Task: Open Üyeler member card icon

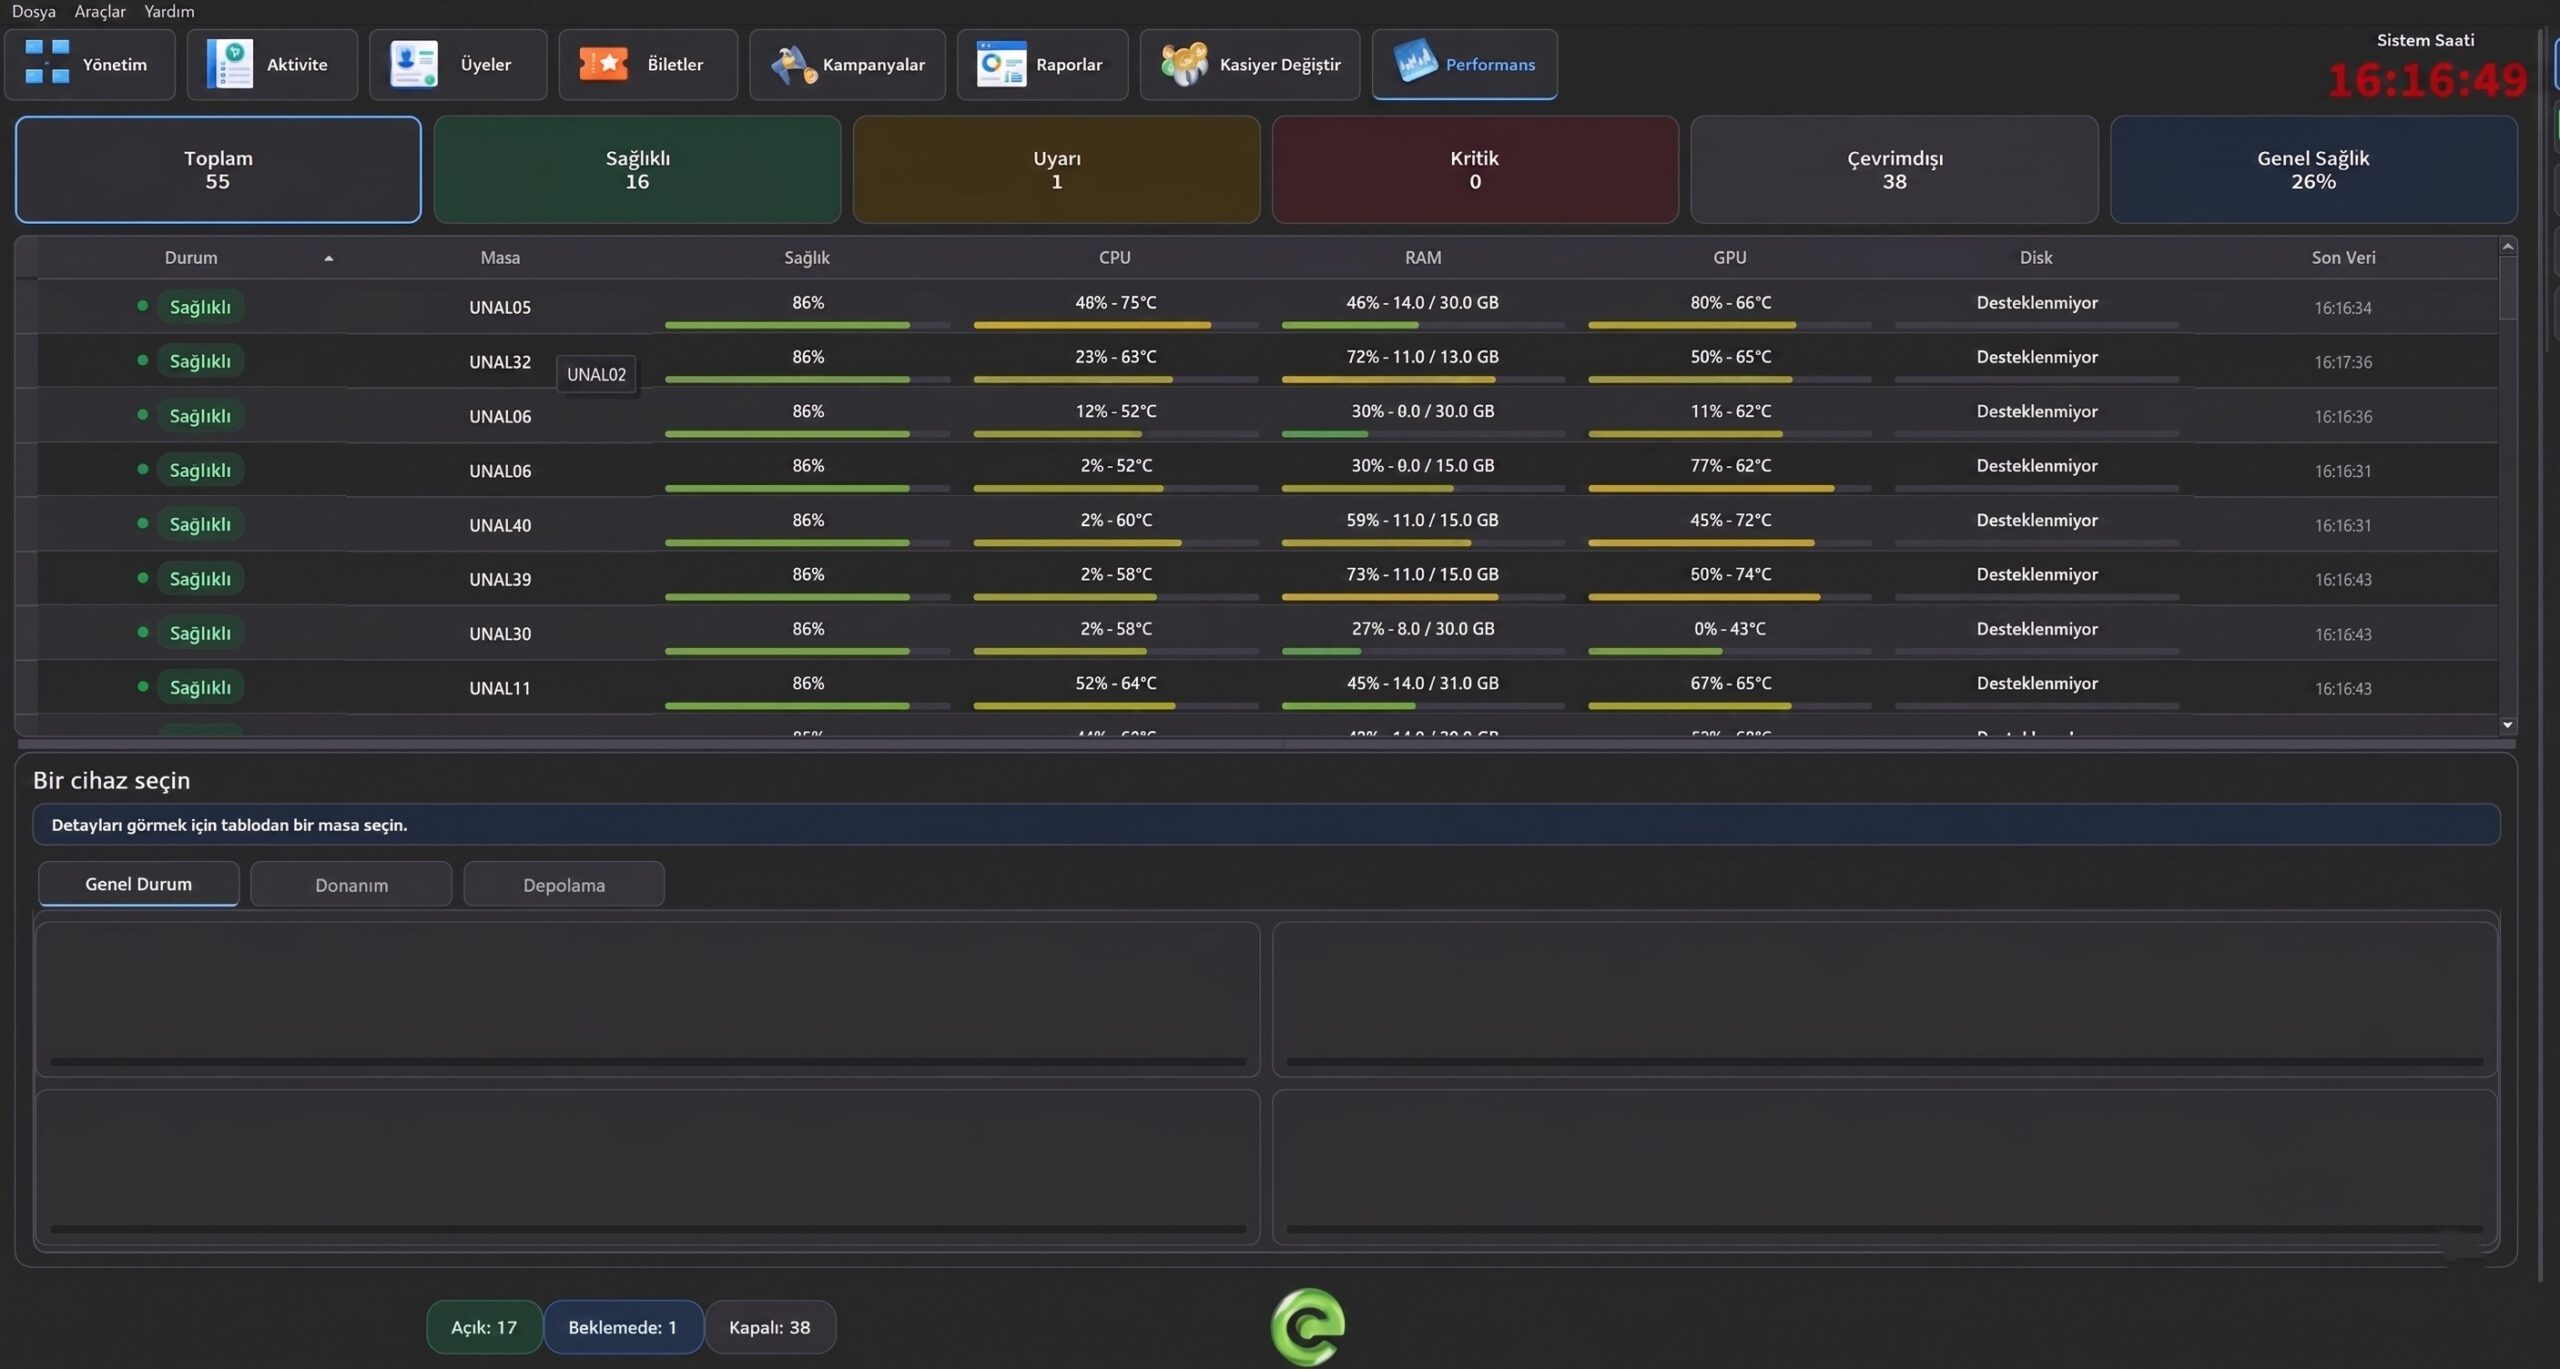Action: click(413, 63)
